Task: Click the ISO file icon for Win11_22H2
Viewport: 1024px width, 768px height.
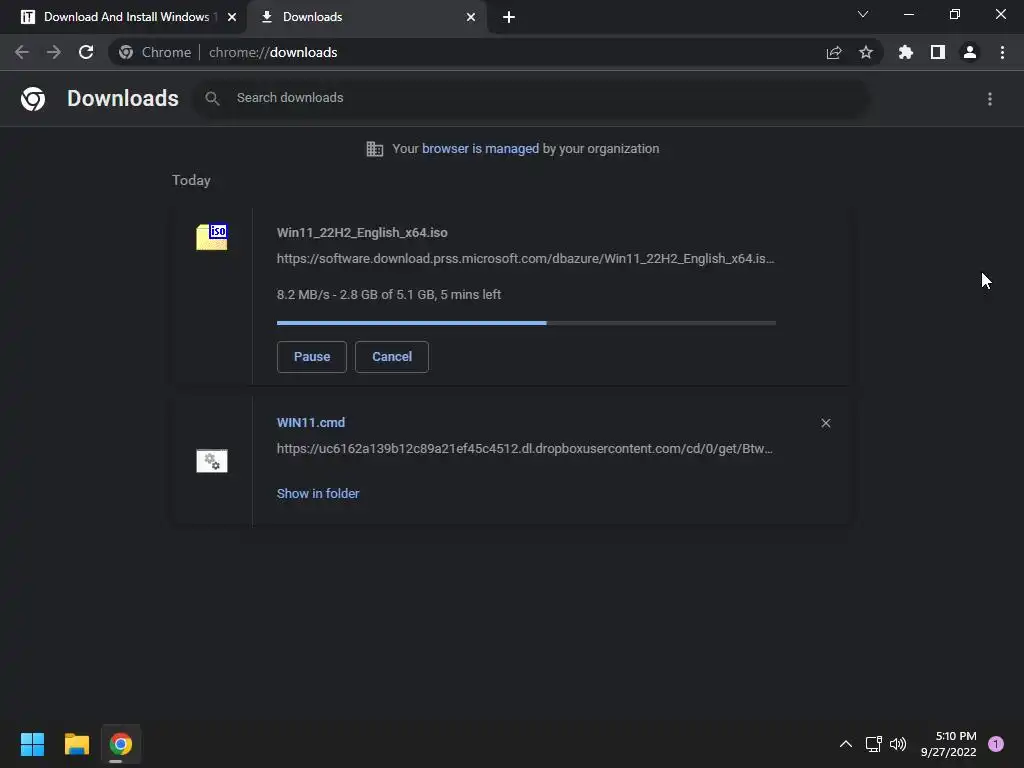Action: 212,237
